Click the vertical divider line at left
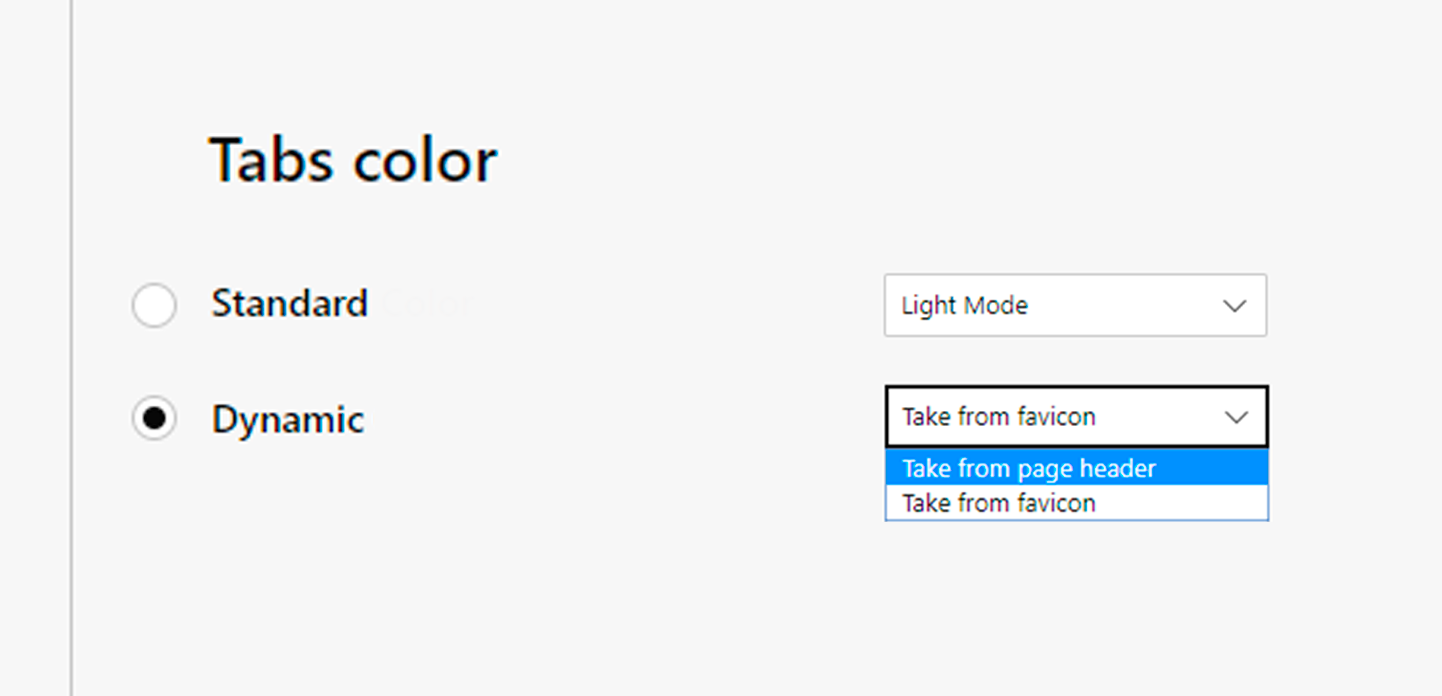The width and height of the screenshot is (1442, 696). pyautogui.click(x=72, y=348)
